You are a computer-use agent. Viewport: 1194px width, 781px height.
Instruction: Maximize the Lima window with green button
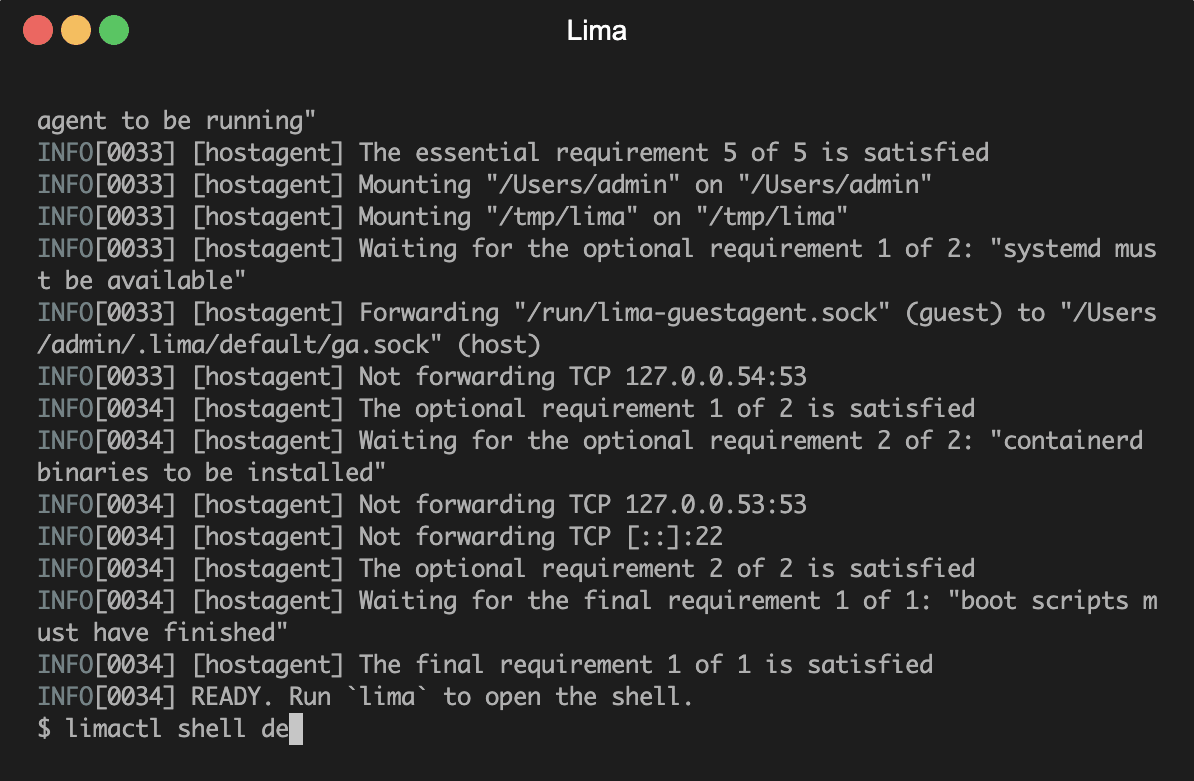click(114, 31)
